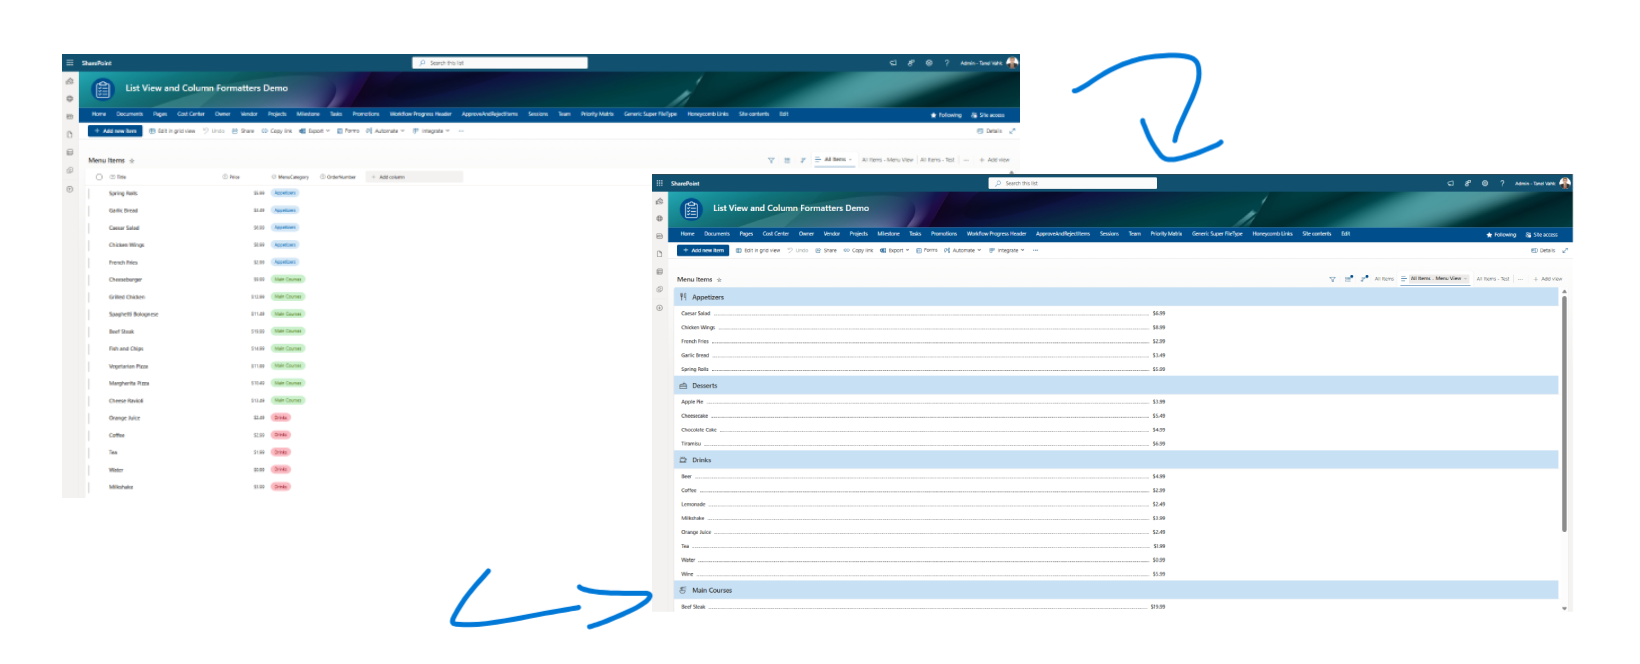Click search box in right SharePoint window
Viewport: 1640px width, 664px height.
pos(1072,183)
